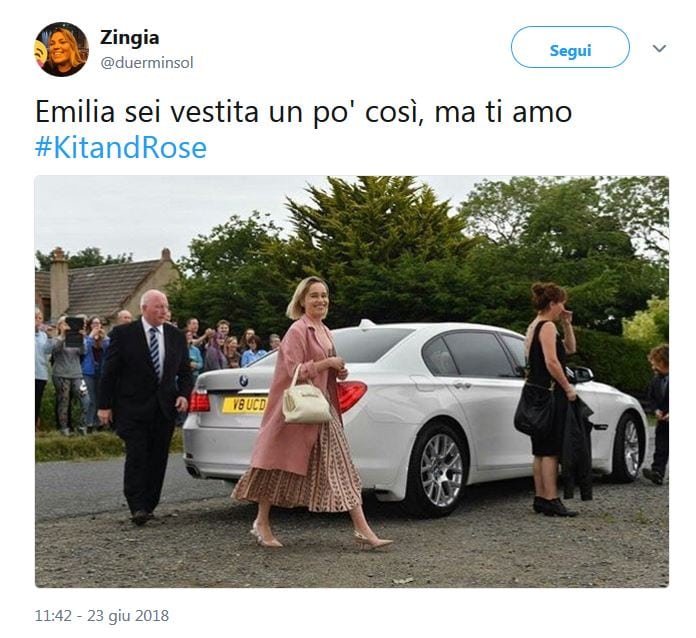Viewport: 696px width, 638px height.
Task: Open the @duerminsol handle link
Action: [x=147, y=63]
